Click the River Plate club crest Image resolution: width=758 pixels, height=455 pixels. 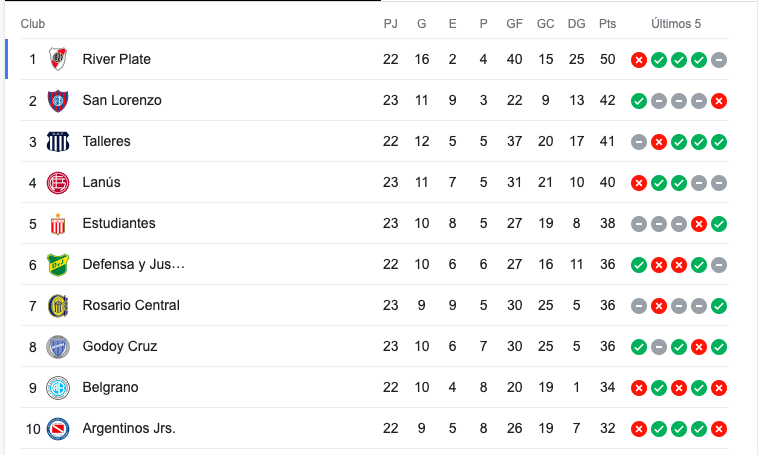point(58,59)
